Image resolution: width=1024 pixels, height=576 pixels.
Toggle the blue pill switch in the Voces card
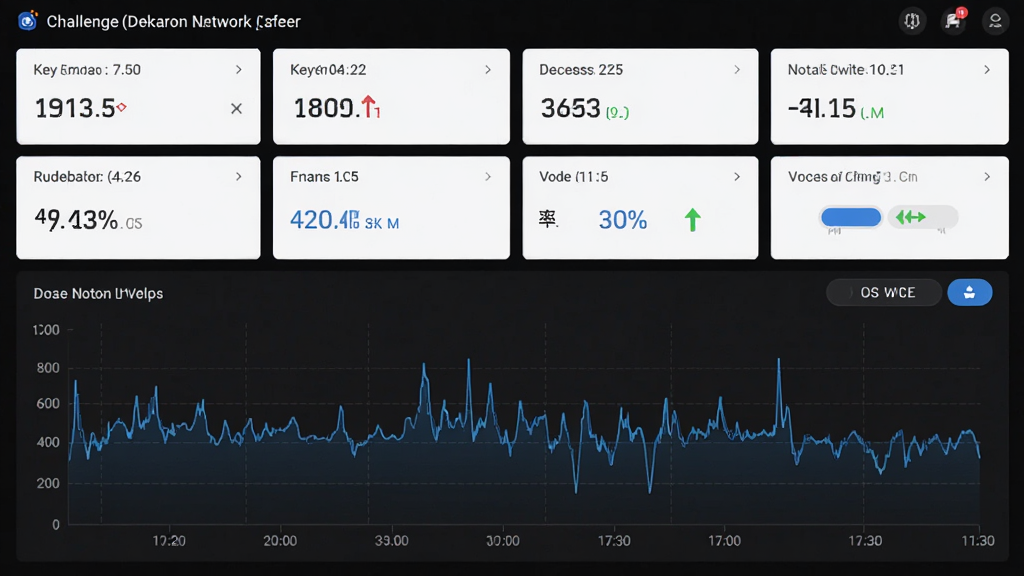851,217
